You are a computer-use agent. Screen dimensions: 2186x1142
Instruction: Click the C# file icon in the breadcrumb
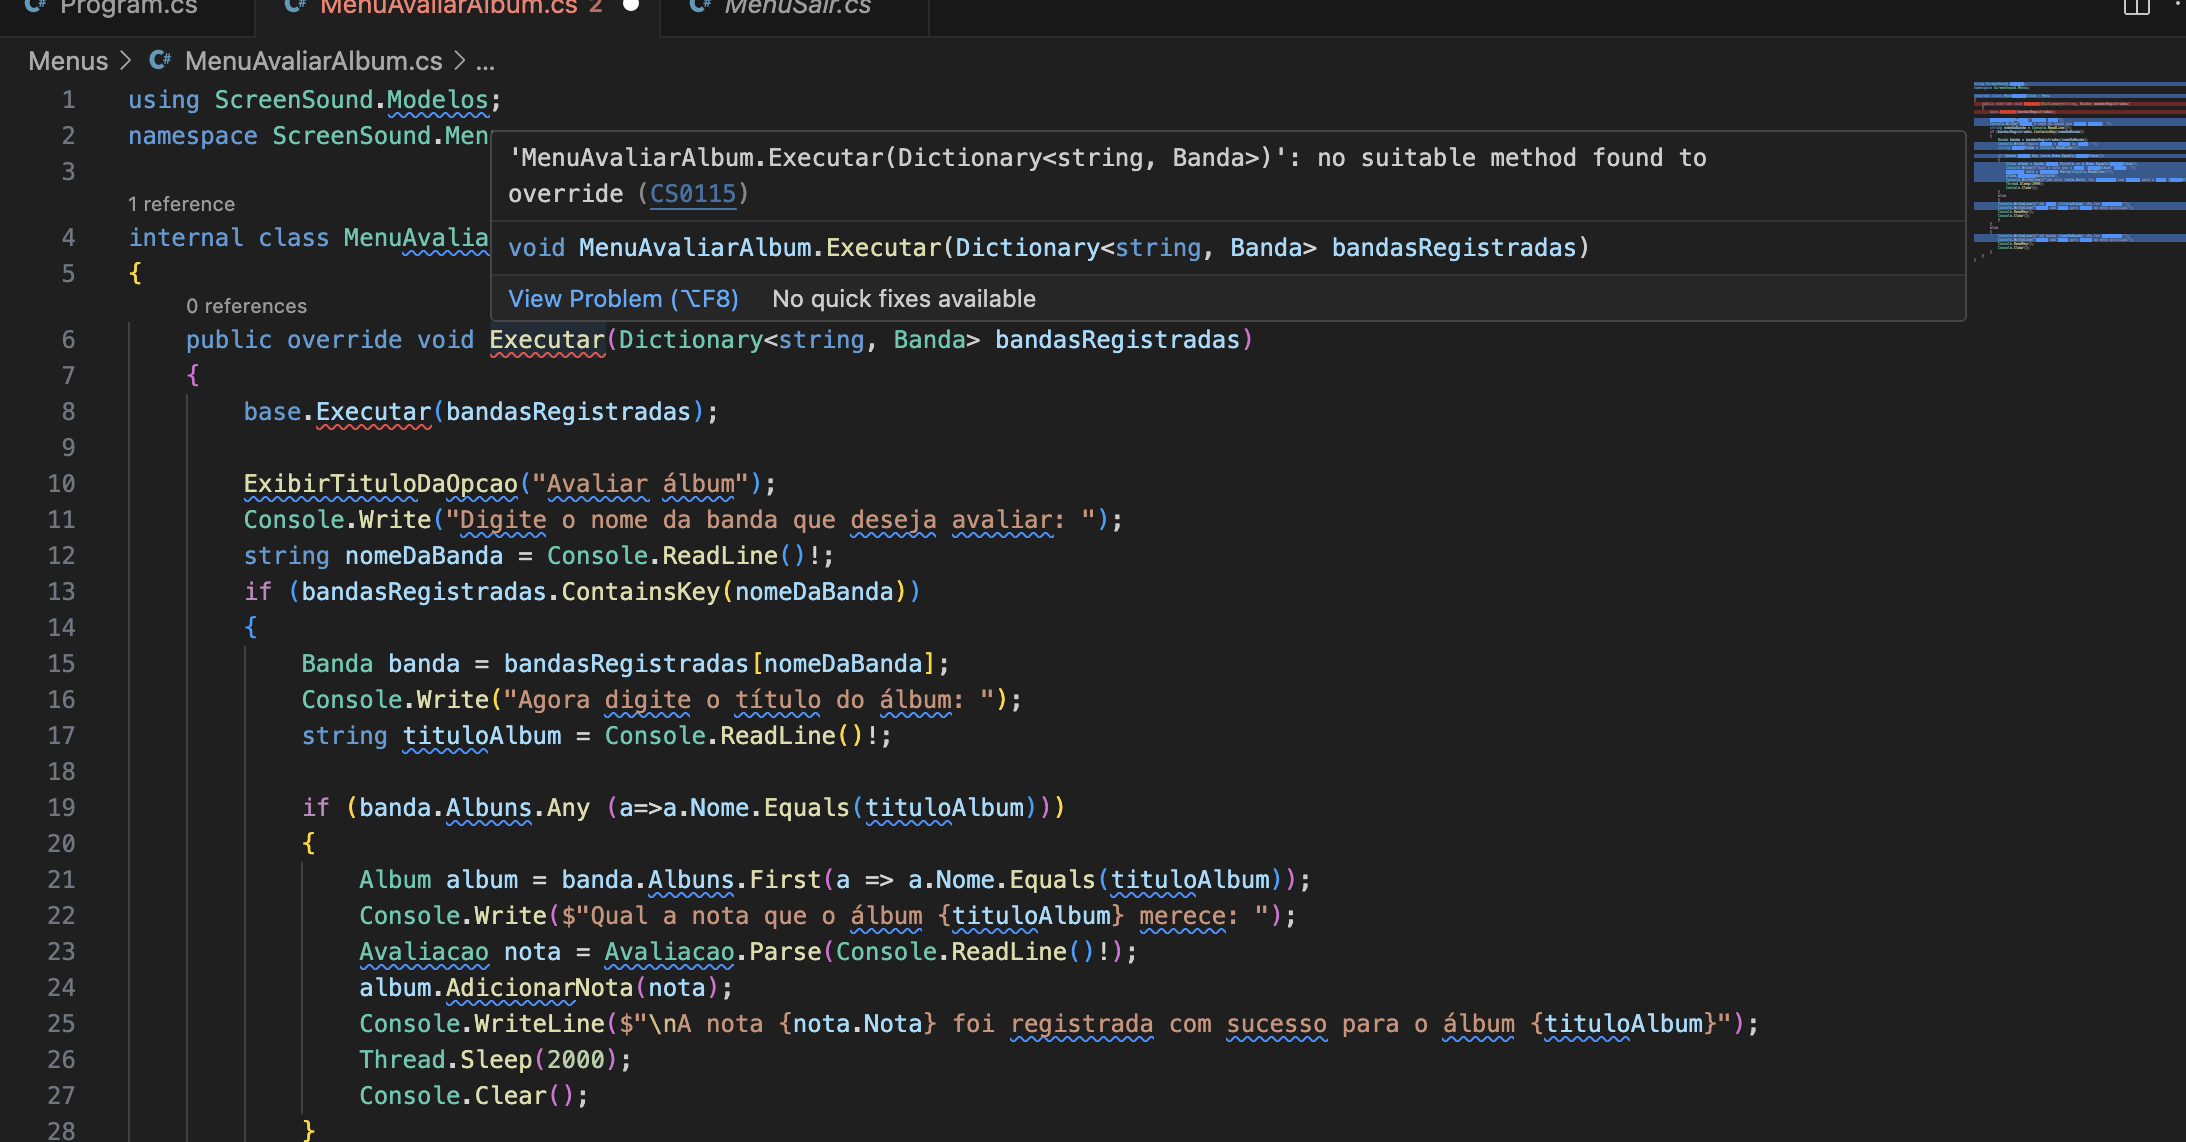160,61
